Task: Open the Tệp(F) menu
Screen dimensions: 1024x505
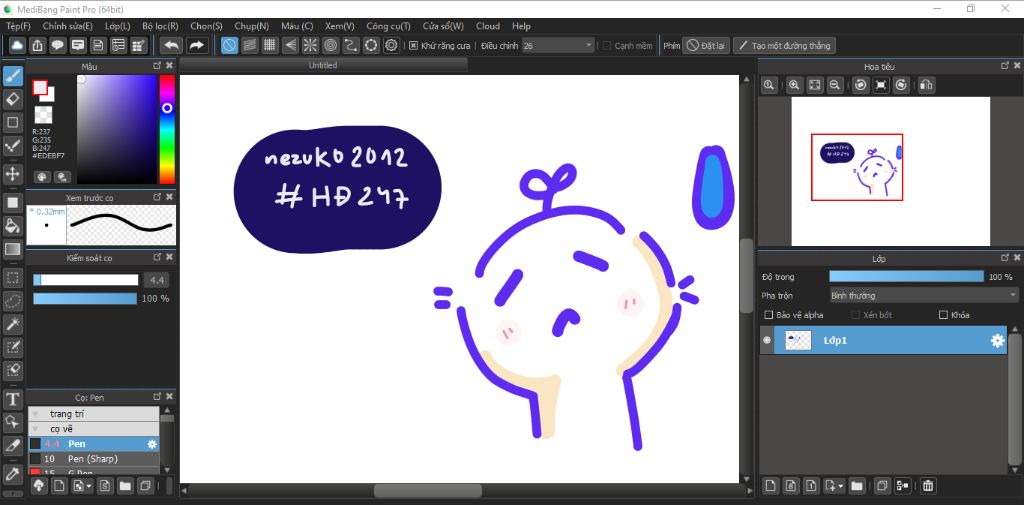Action: point(18,26)
